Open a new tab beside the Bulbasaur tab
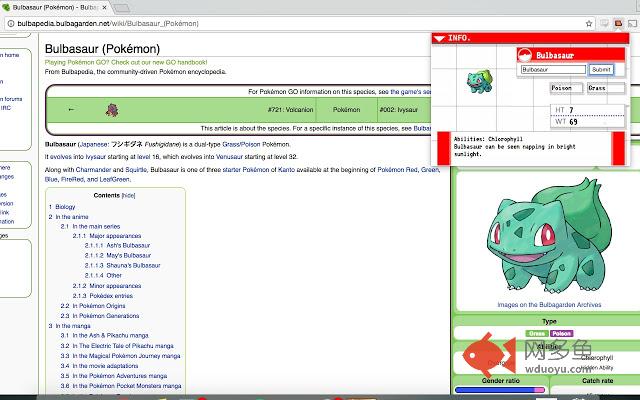 [x=121, y=8]
